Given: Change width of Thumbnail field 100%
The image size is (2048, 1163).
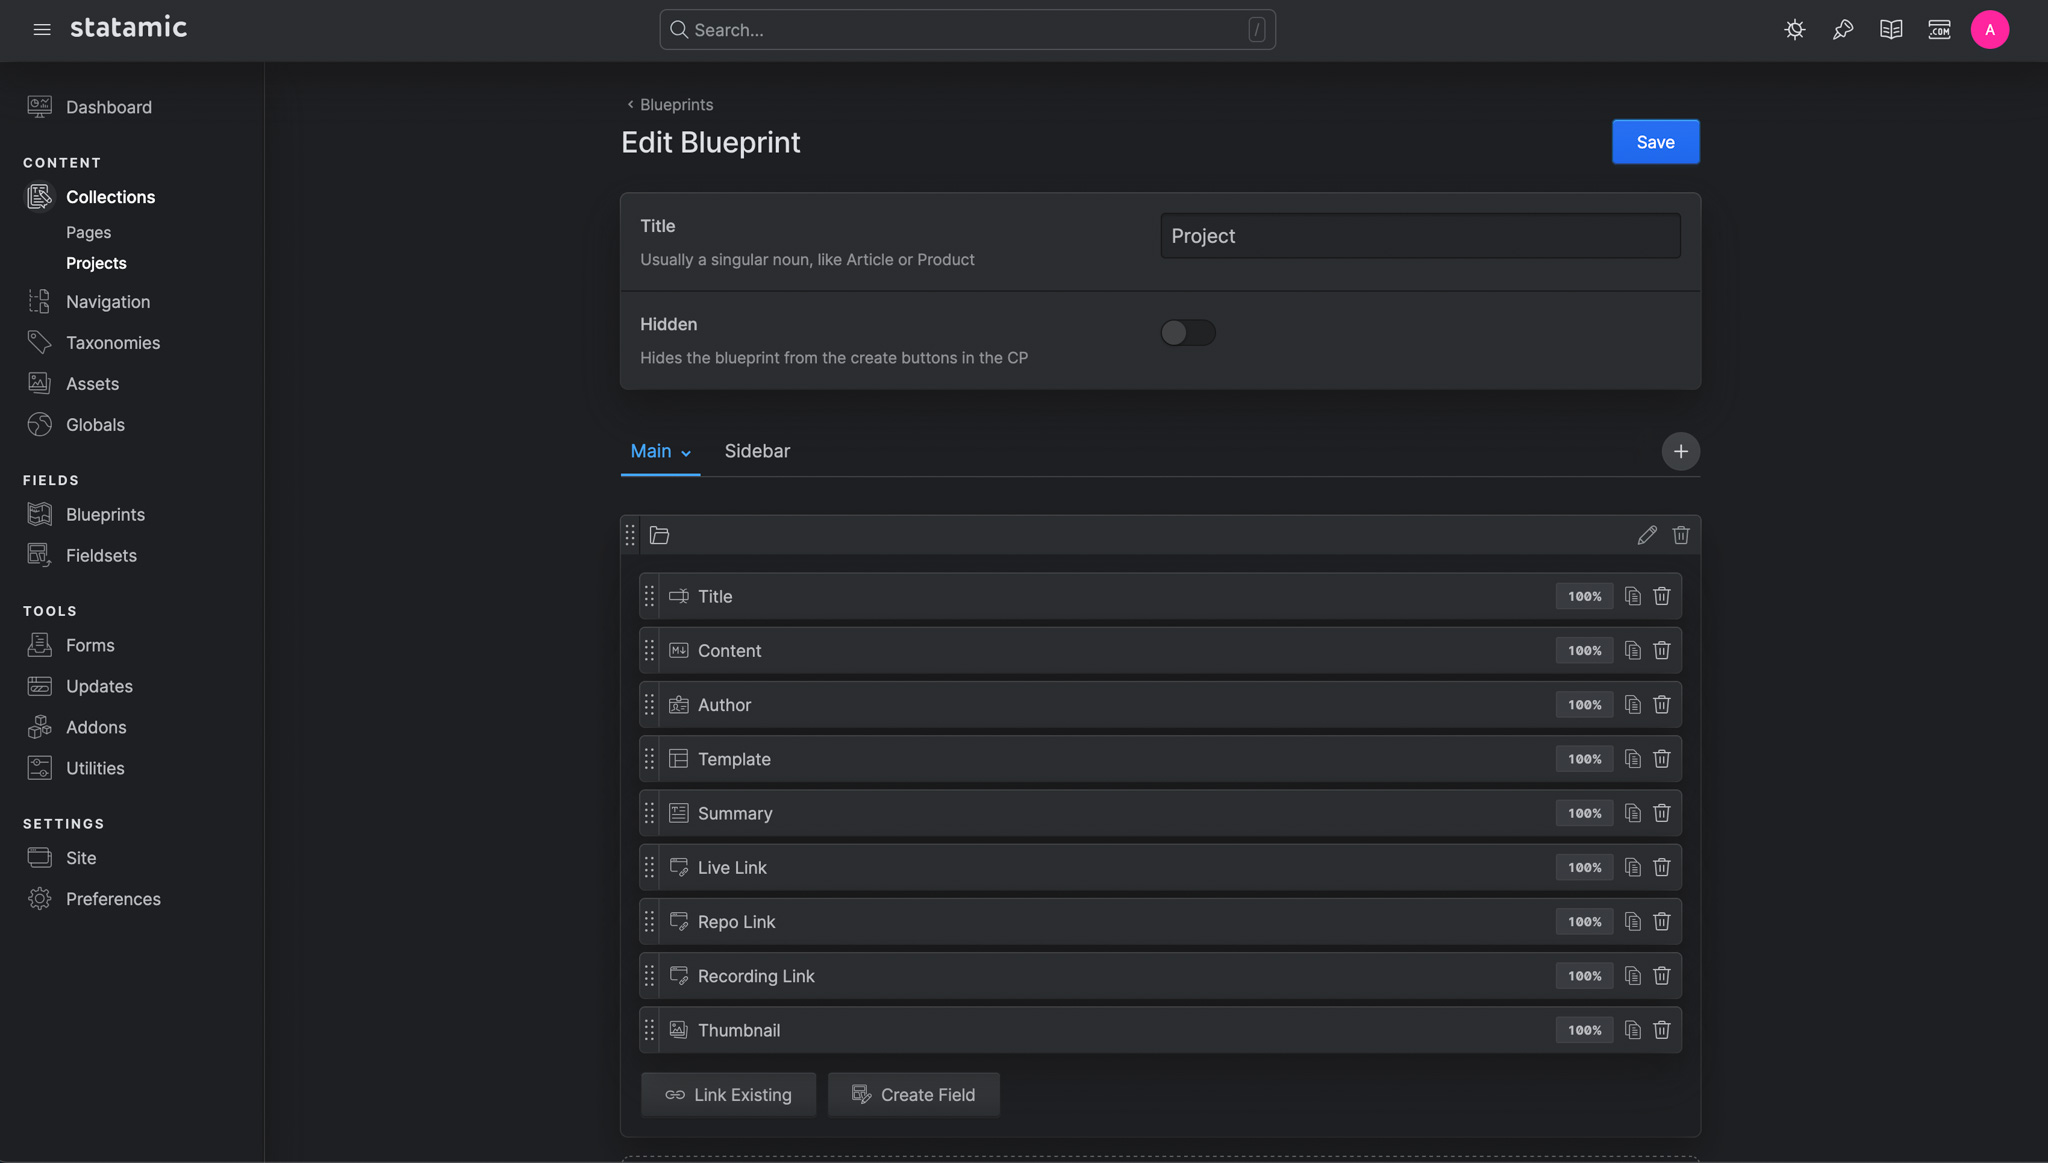Looking at the screenshot, I should tap(1584, 1030).
